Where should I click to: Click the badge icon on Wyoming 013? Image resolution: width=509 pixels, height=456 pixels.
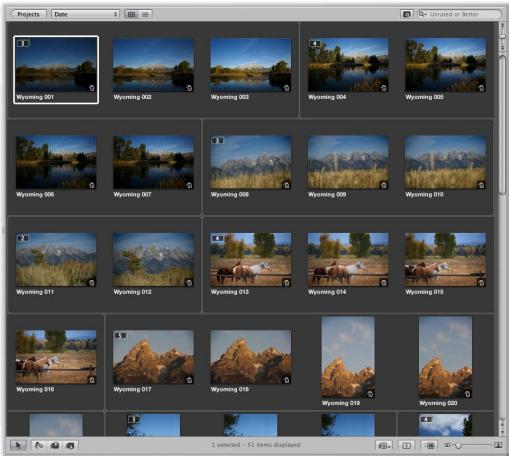pyautogui.click(x=286, y=283)
